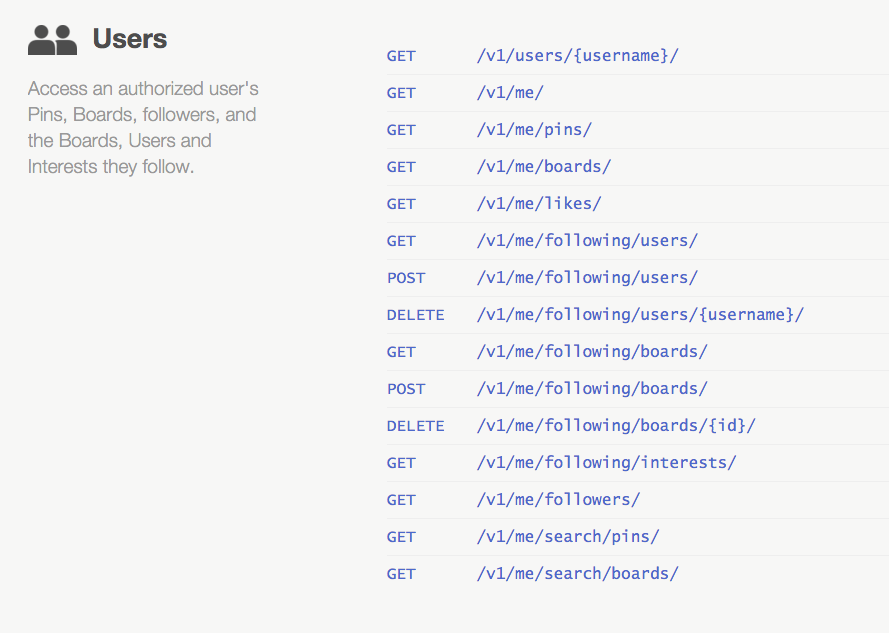Click the GET label beside /v1/me/followers/

[x=401, y=500]
